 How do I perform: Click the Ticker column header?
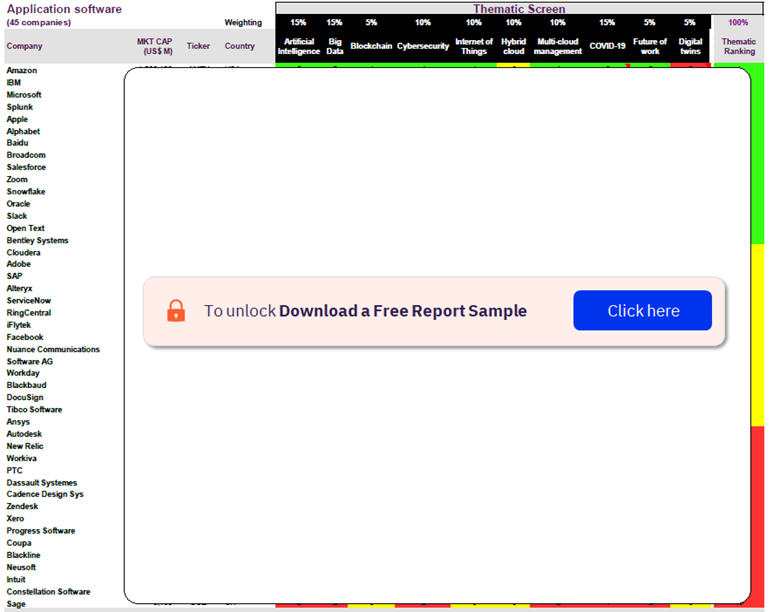[198, 46]
